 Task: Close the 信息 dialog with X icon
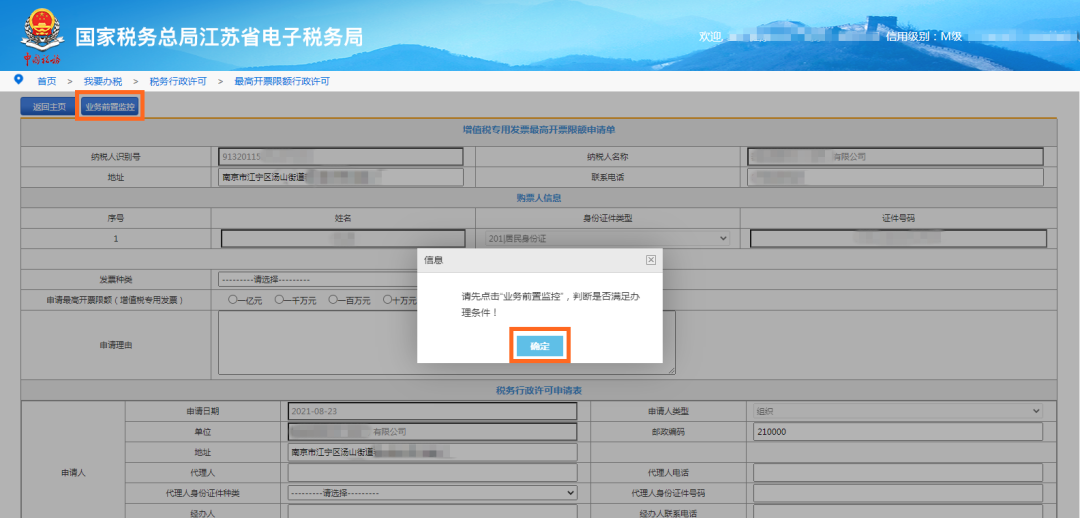pyautogui.click(x=650, y=260)
